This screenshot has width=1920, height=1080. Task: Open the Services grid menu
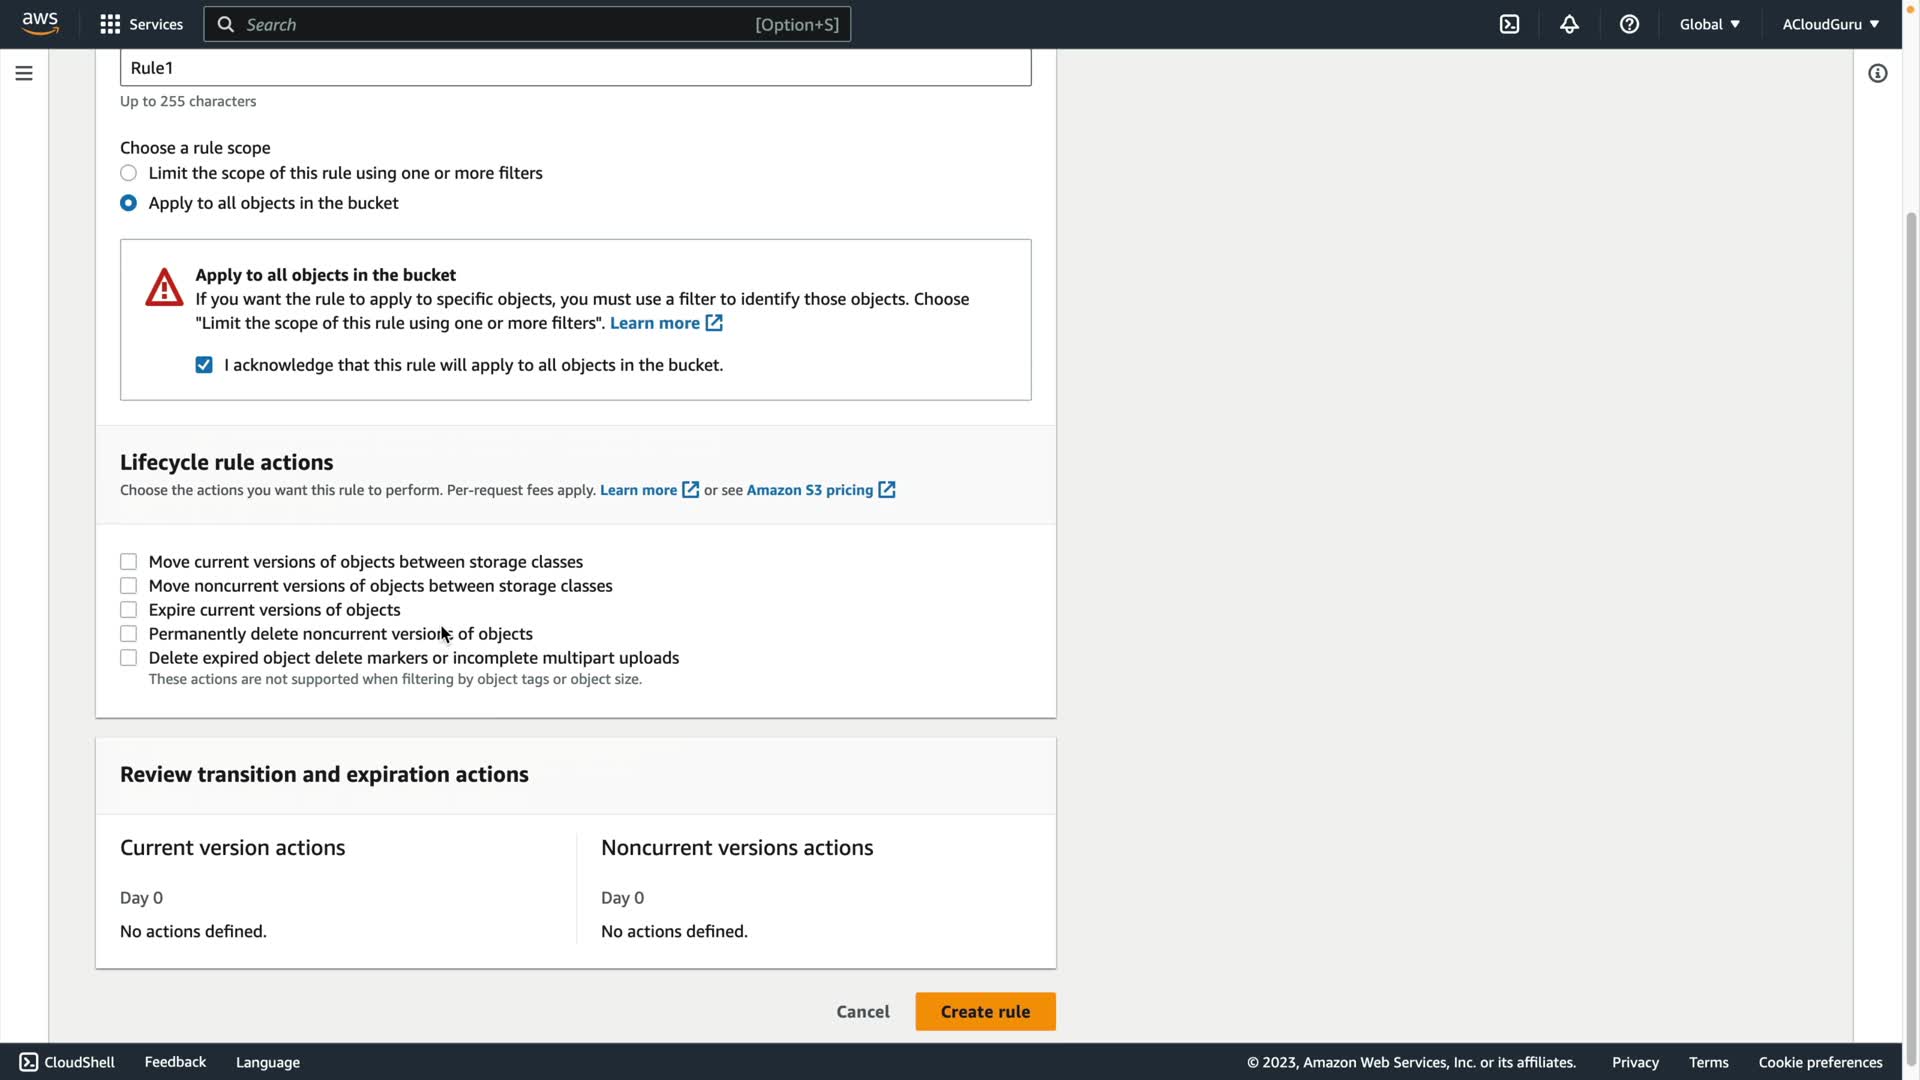coord(141,24)
